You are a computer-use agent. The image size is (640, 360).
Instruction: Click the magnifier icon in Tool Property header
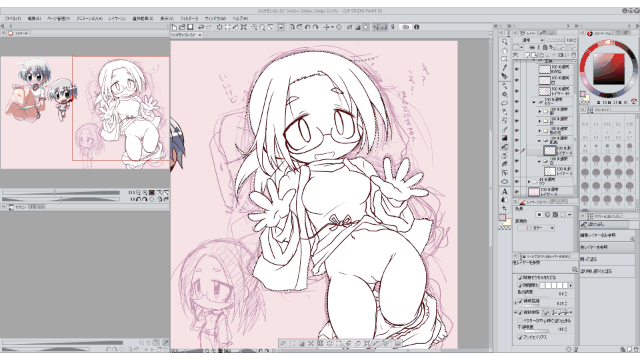[574, 269]
